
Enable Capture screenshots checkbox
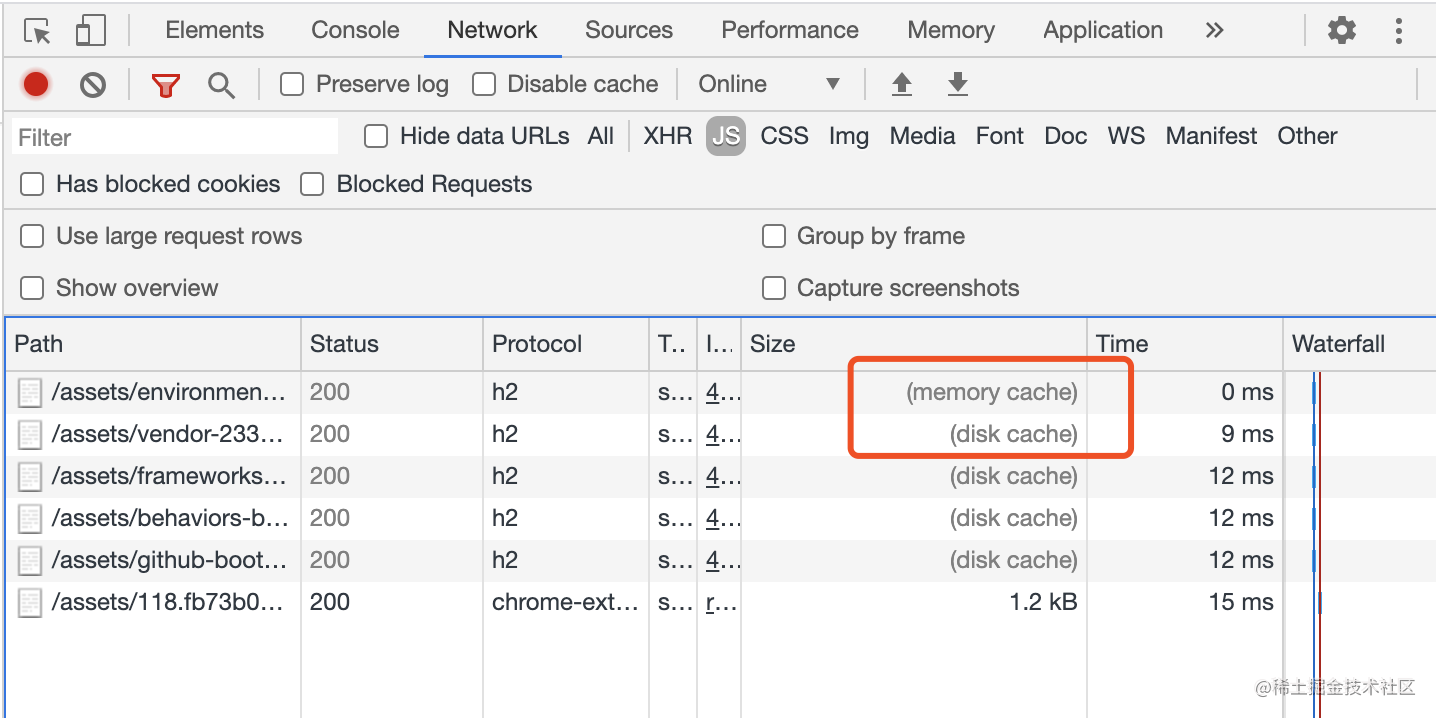point(773,288)
